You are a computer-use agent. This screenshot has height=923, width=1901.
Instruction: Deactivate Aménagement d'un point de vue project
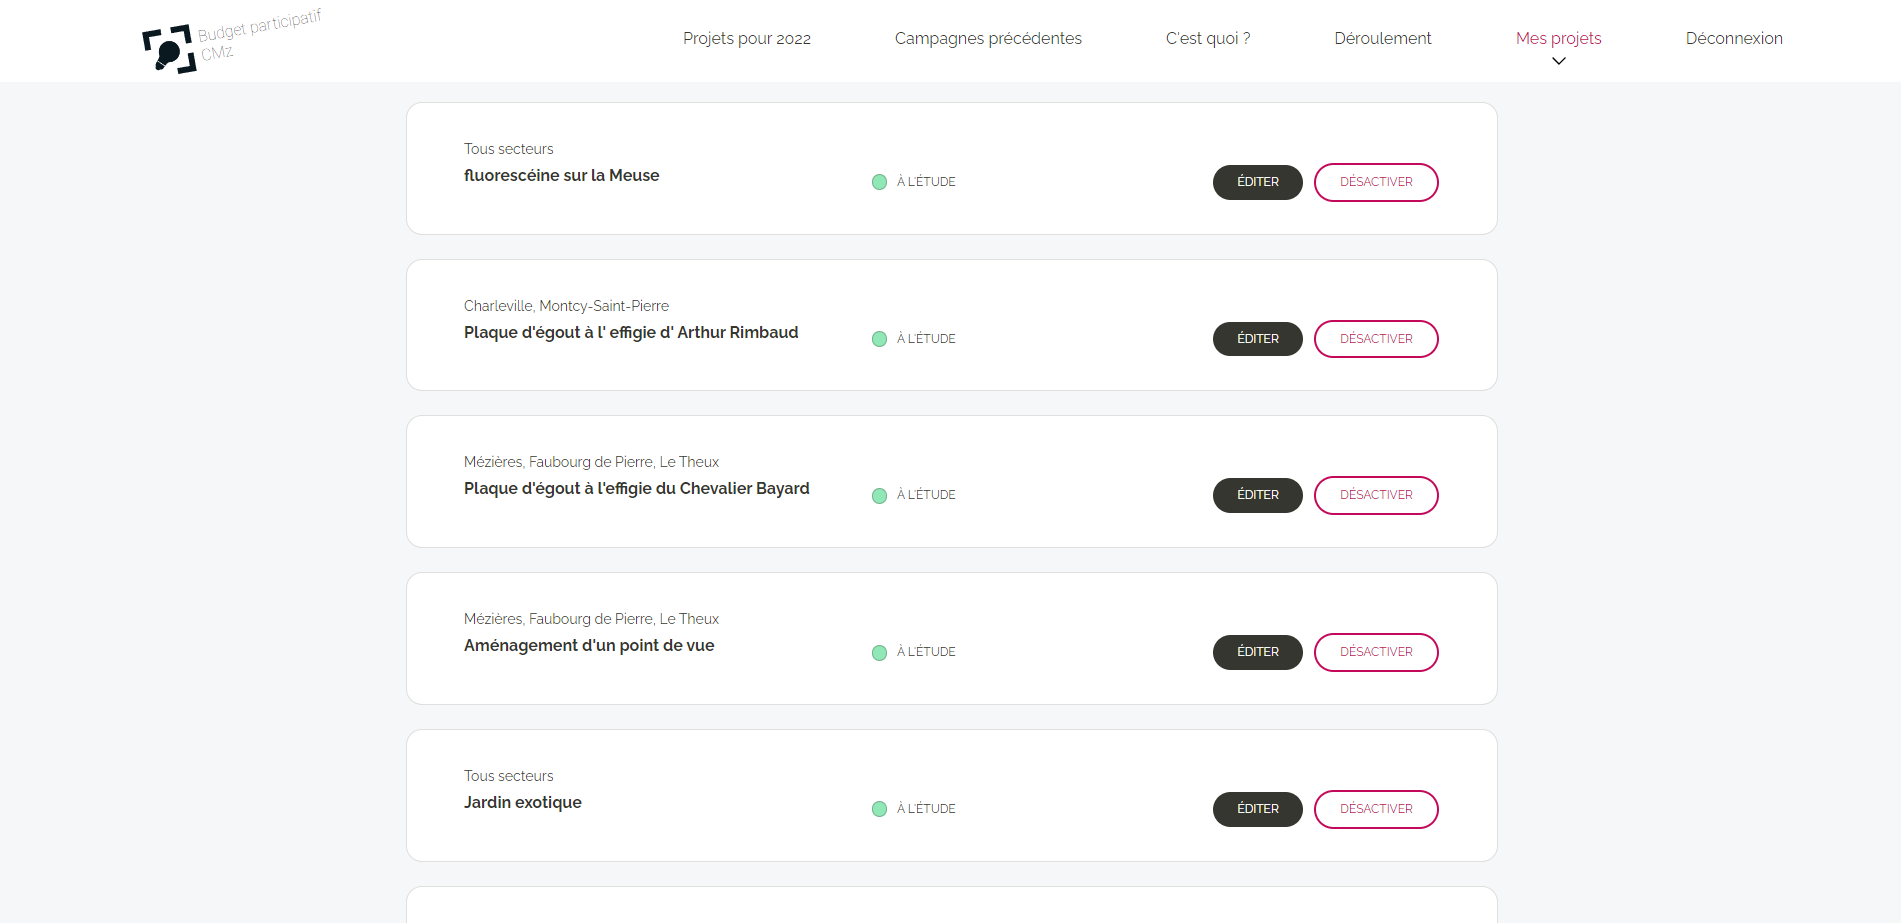(1375, 652)
